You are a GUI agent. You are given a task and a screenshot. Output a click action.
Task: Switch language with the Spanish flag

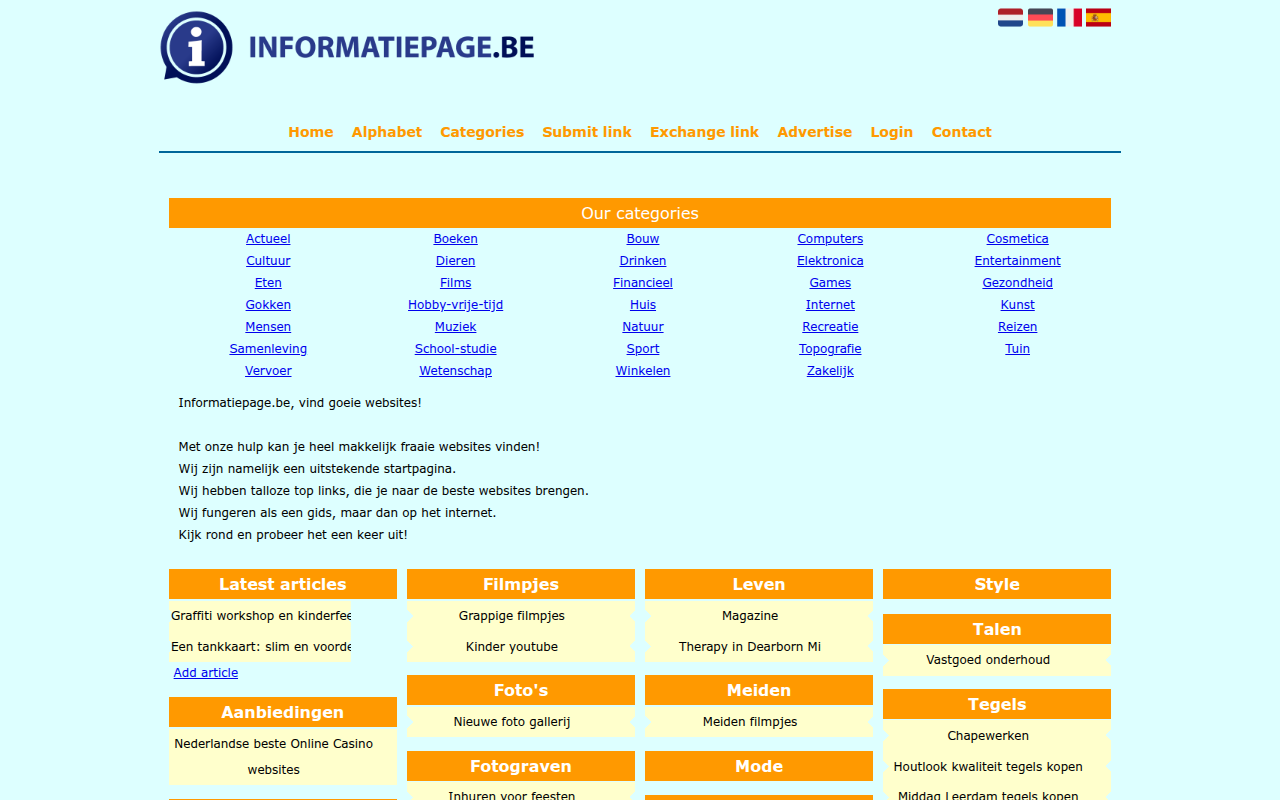point(1098,17)
